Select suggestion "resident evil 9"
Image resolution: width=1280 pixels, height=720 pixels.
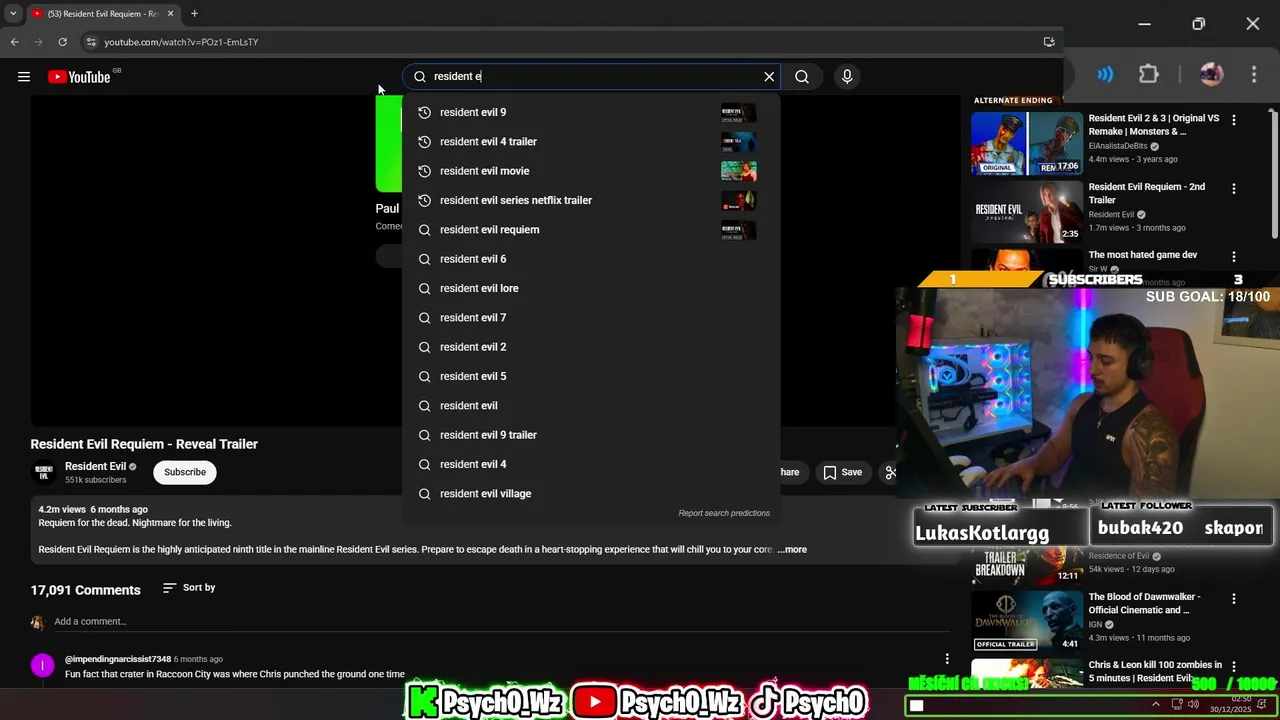pos(590,112)
